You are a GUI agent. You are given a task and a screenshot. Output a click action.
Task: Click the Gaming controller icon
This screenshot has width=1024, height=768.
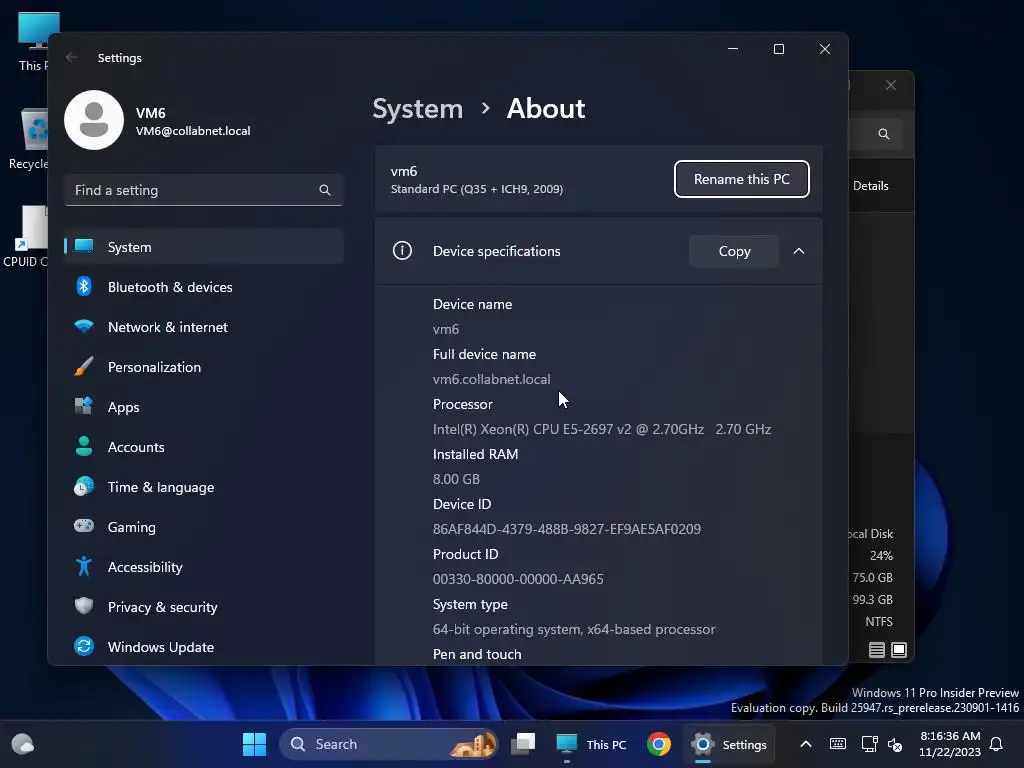84,526
